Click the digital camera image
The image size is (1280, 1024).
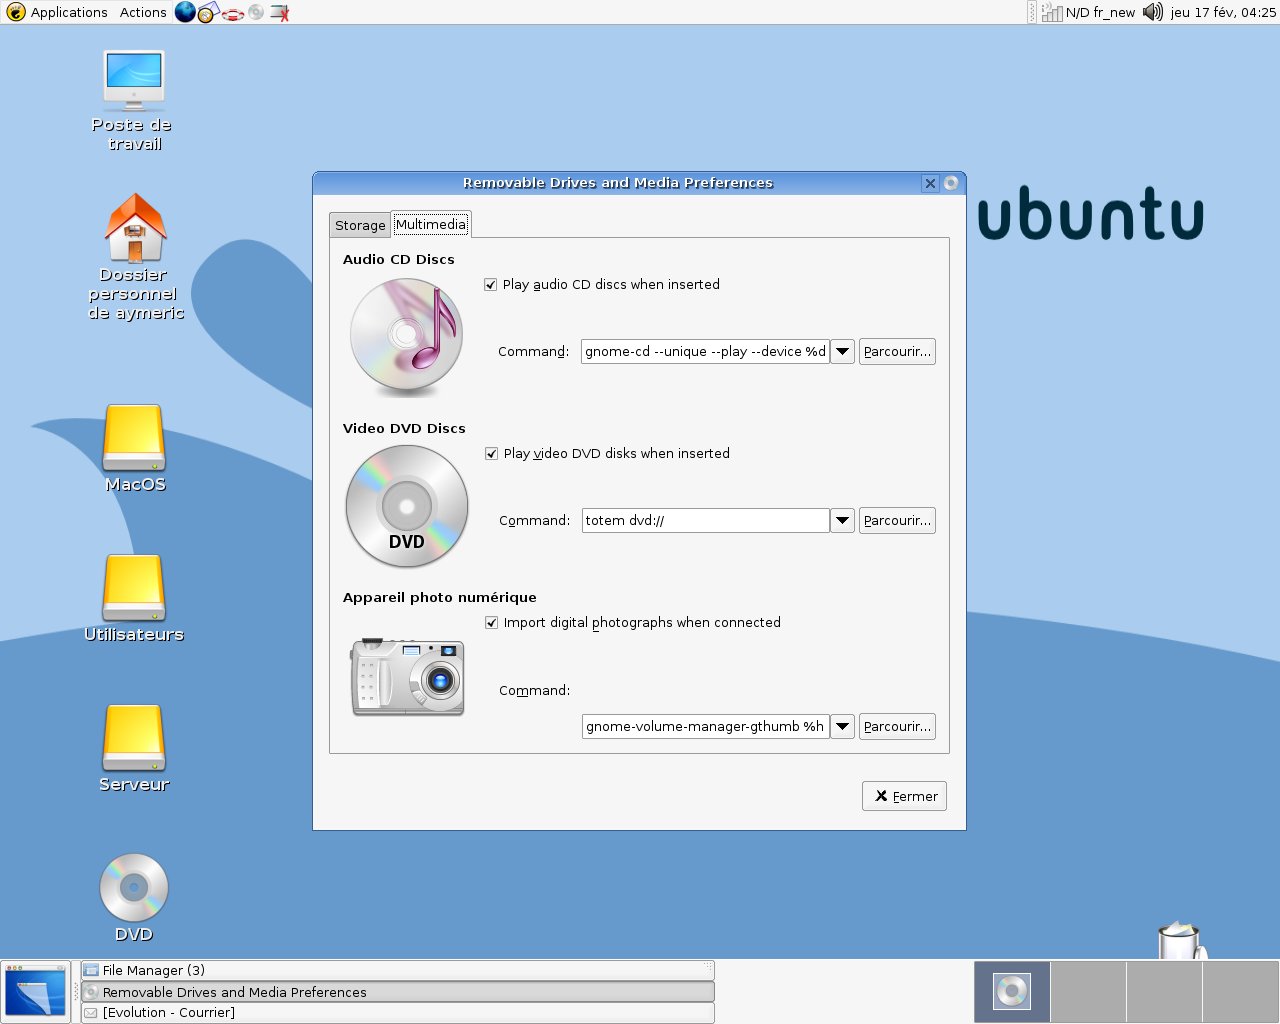[x=408, y=676]
